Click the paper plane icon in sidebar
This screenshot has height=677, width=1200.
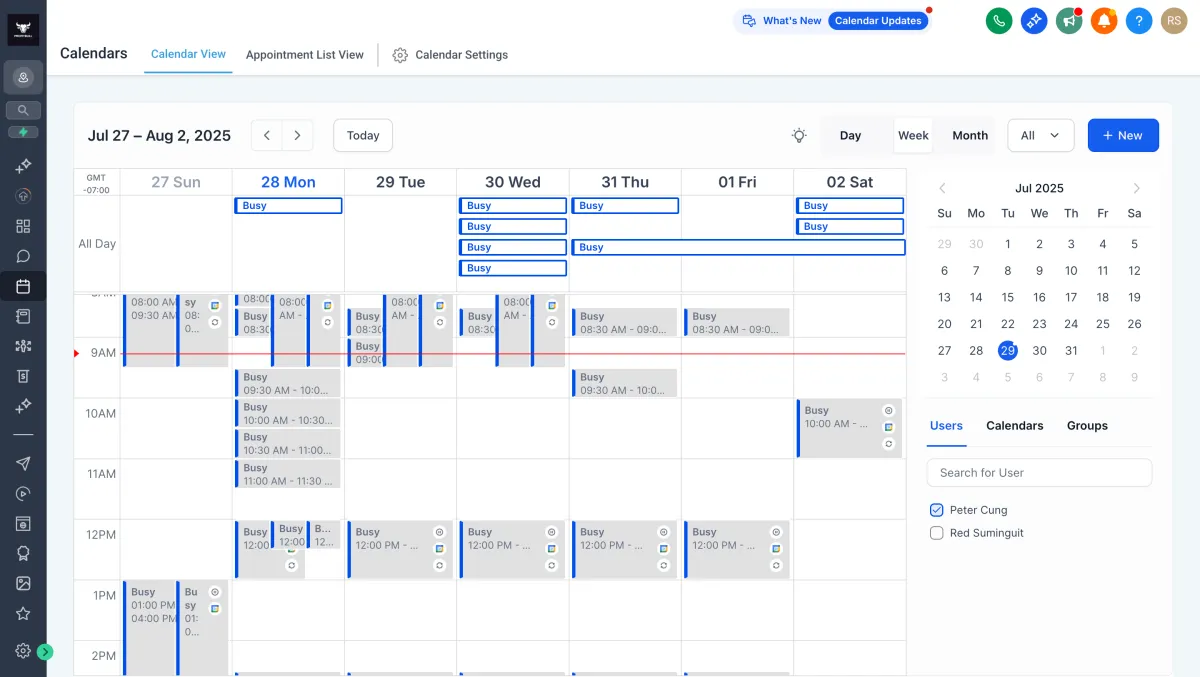pos(23,463)
